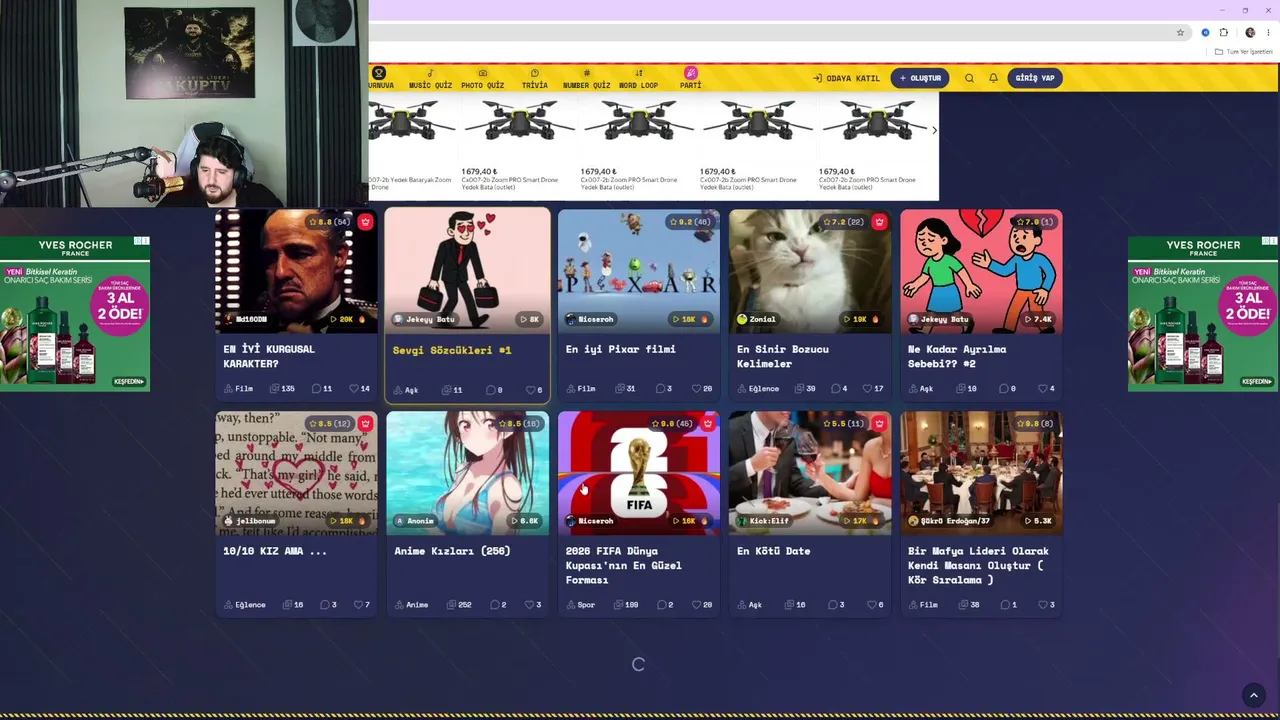Viewport: 1280px width, 720px height.
Task: Go to the Number Quiz tab
Action: [x=586, y=79]
